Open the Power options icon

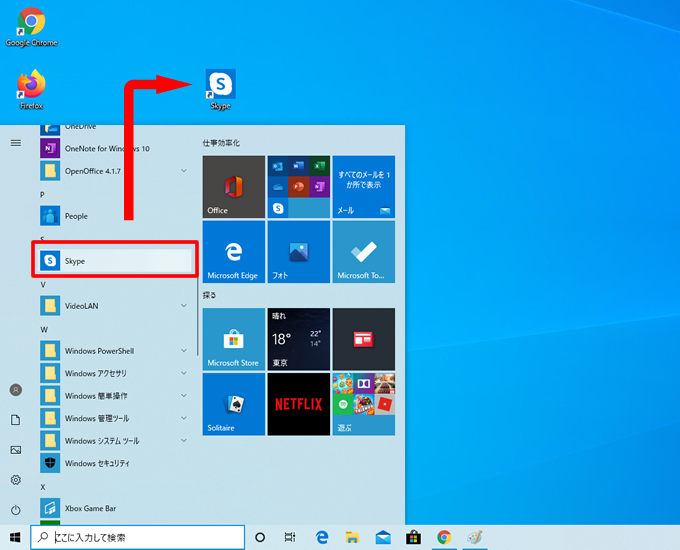point(16,510)
